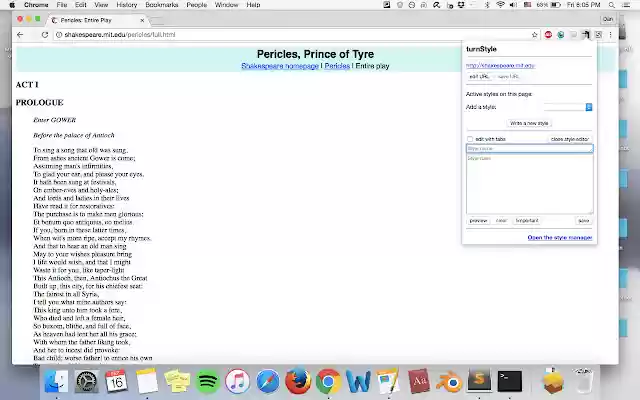Open Notes from the Dock
This screenshot has height=400, width=640.
(x=147, y=381)
